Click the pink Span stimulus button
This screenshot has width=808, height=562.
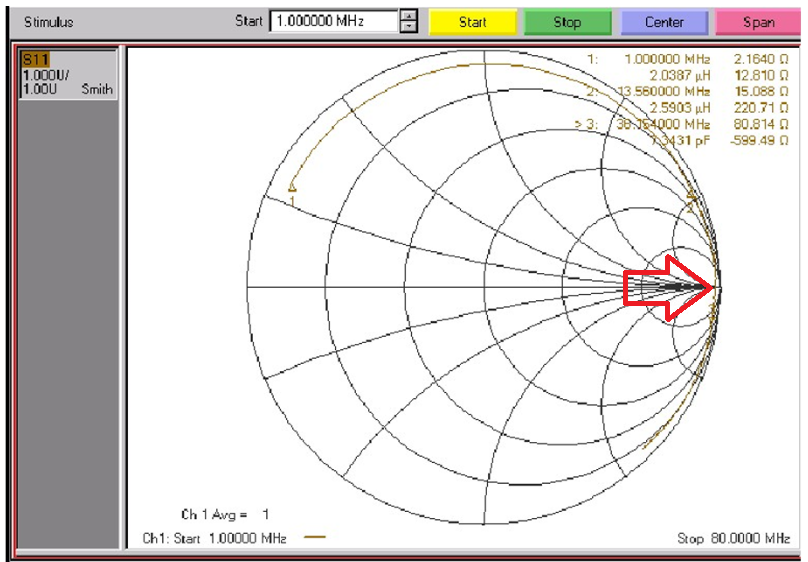[x=759, y=22]
